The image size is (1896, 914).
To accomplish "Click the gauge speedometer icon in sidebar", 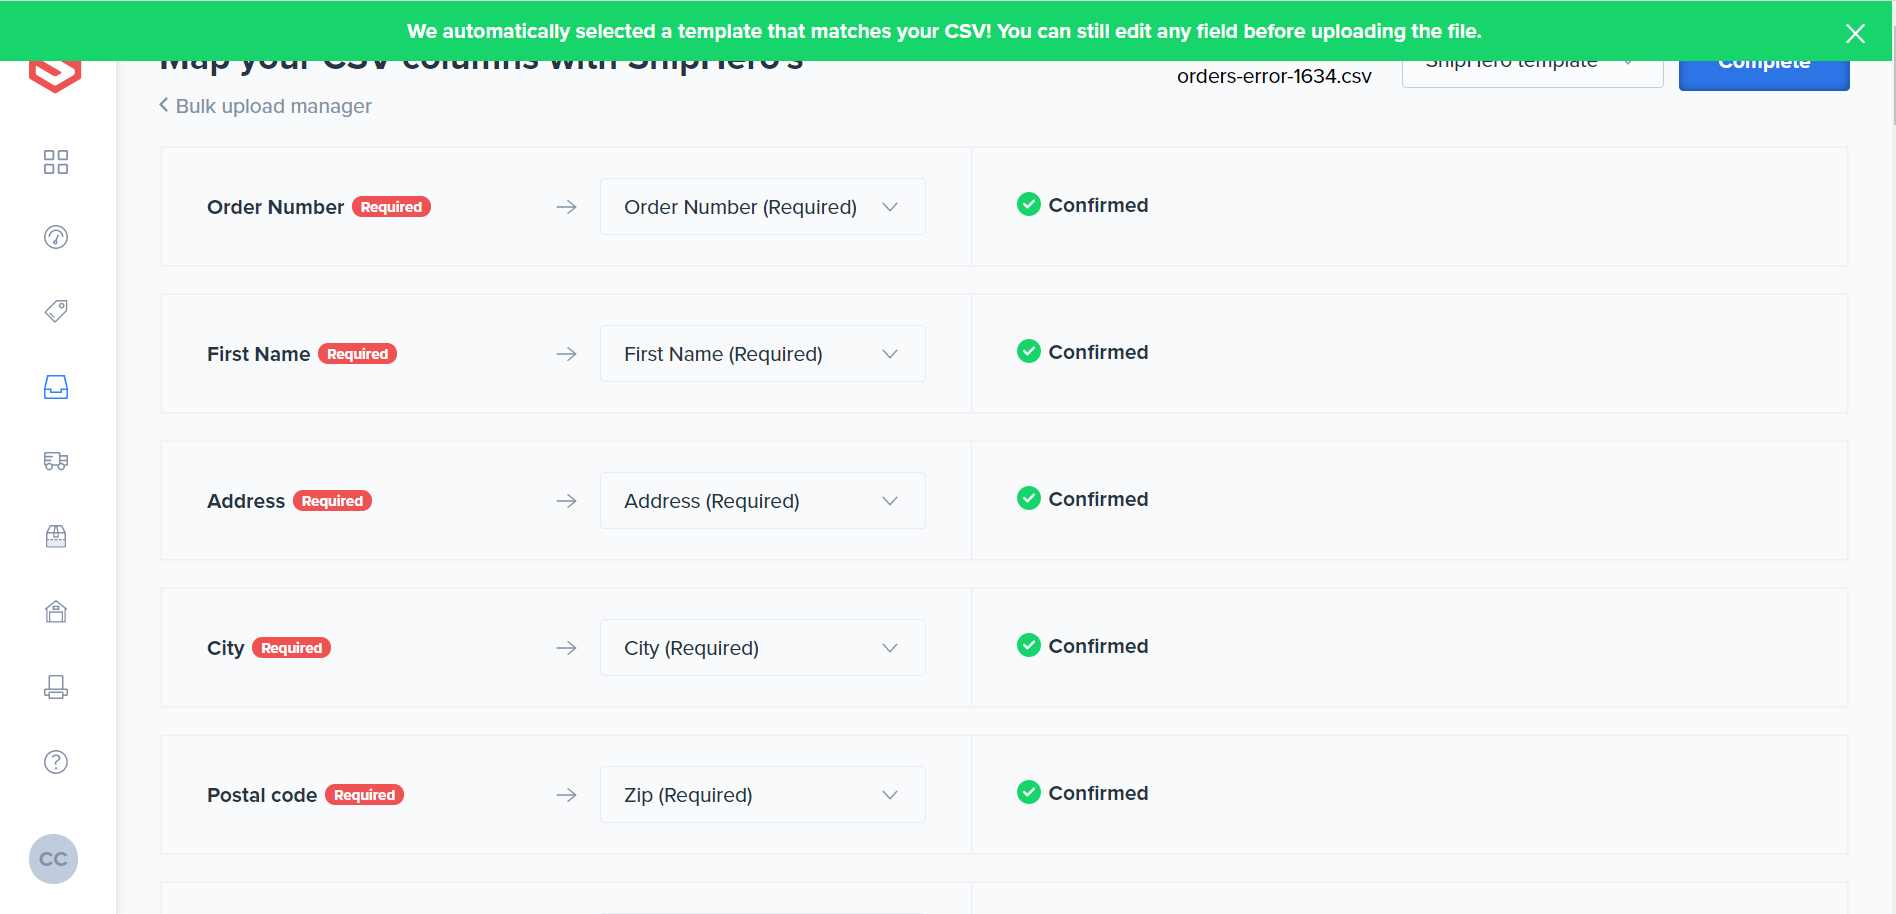I will (x=56, y=237).
